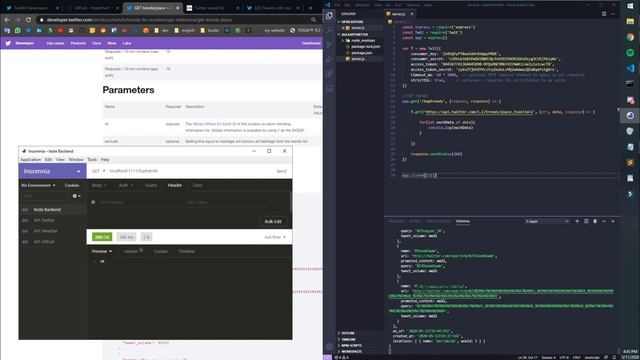This screenshot has width=640, height=360.
Task: Open the VS Code Extensions activity icon
Action: [329, 74]
